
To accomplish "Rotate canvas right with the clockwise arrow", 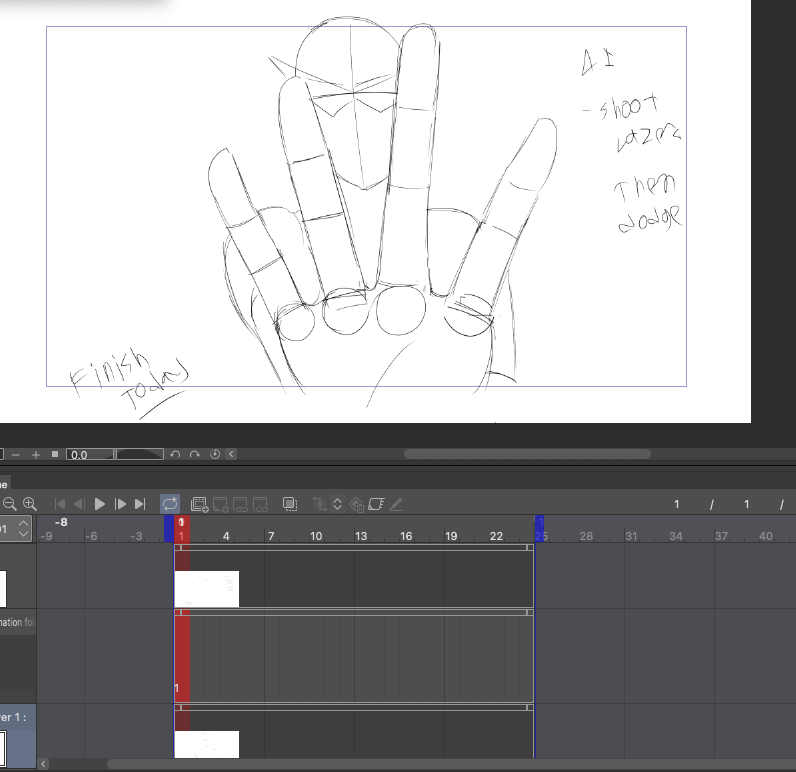I will 195,454.
